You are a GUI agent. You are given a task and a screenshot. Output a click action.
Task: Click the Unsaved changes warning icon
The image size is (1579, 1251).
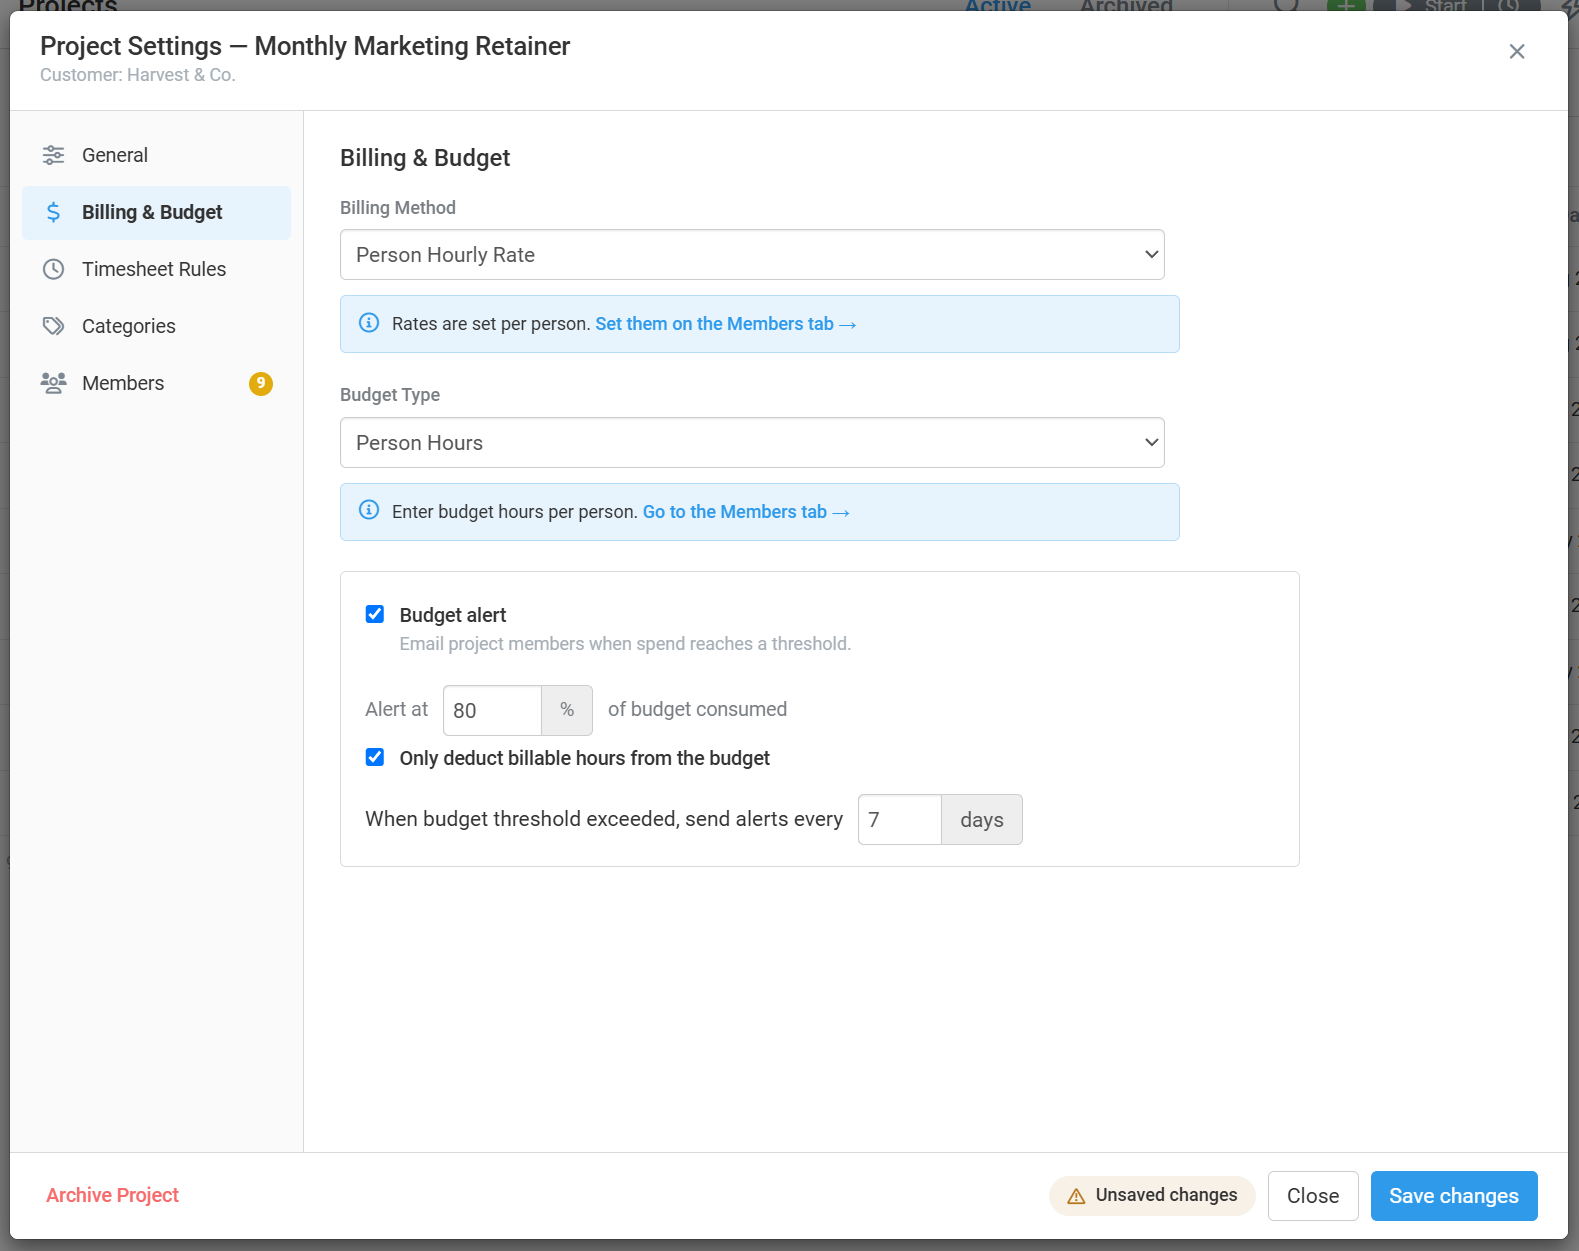[x=1076, y=1196]
